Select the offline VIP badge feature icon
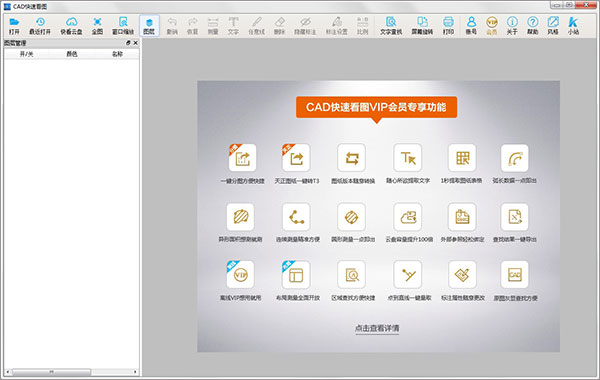 click(240, 274)
